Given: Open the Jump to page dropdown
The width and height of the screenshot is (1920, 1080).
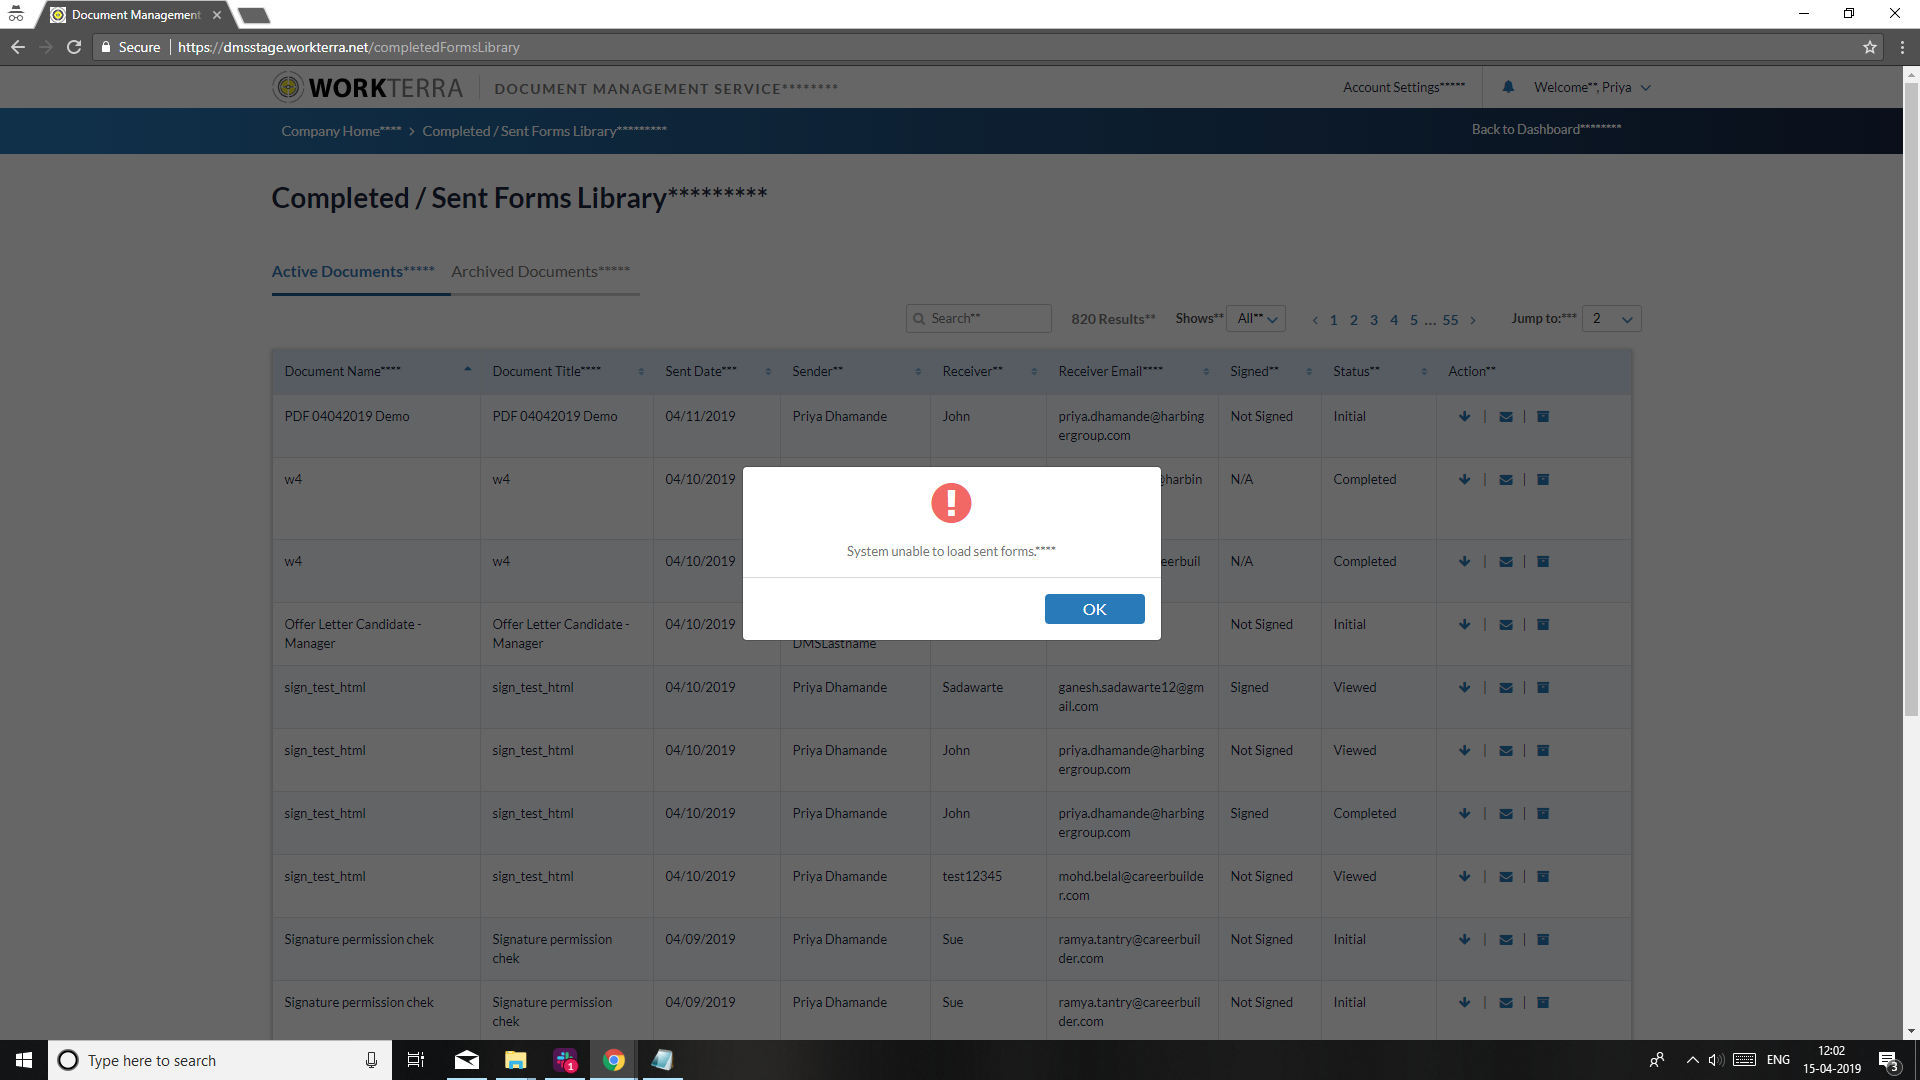Looking at the screenshot, I should (x=1611, y=319).
